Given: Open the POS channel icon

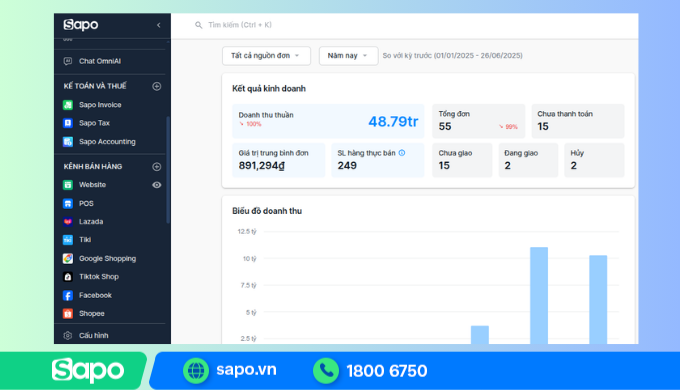Looking at the screenshot, I should point(68,203).
